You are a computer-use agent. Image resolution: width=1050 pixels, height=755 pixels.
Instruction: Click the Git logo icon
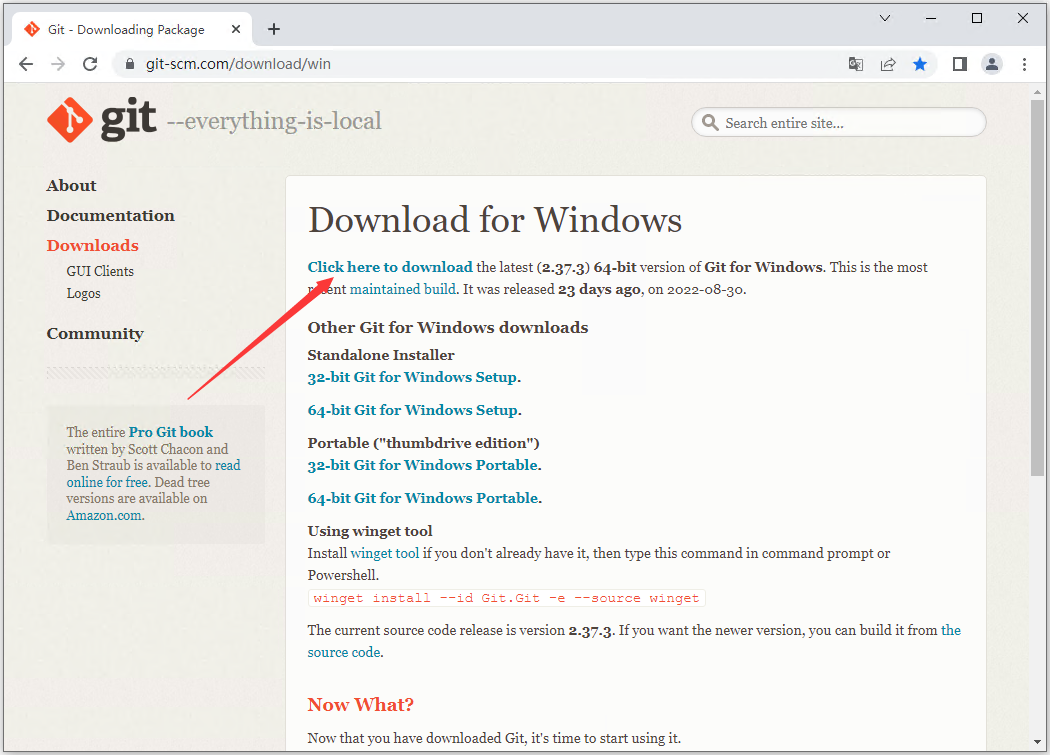click(x=70, y=120)
